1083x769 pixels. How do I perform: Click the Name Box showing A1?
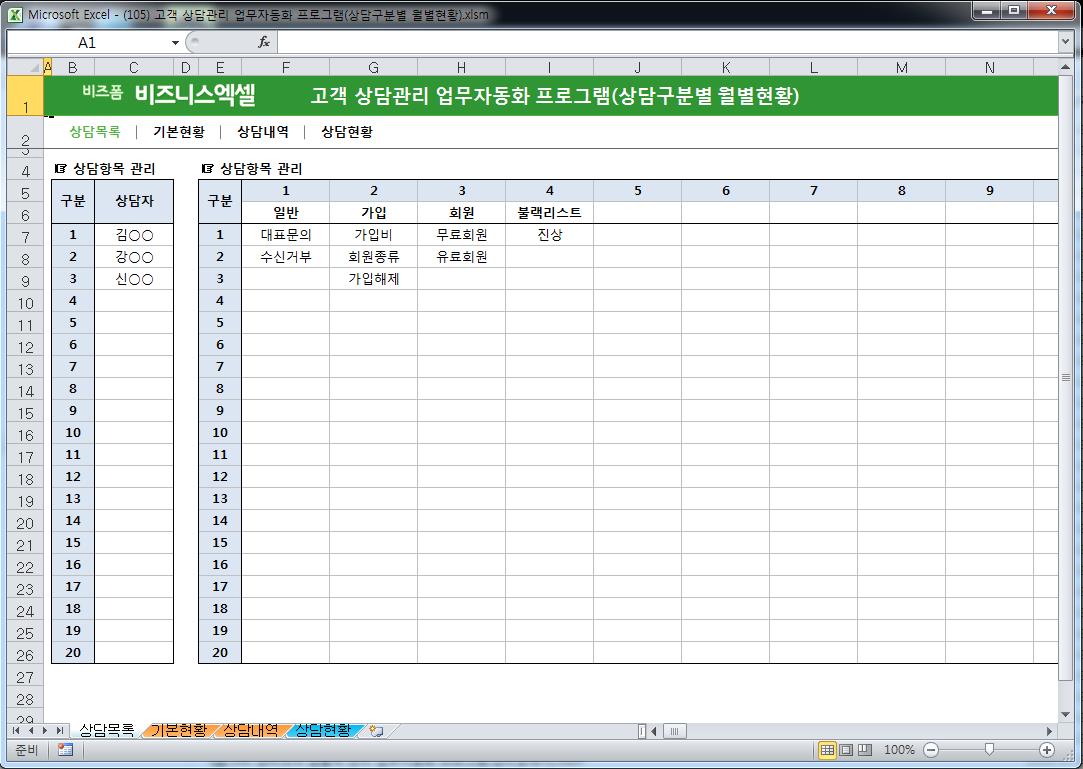point(87,43)
